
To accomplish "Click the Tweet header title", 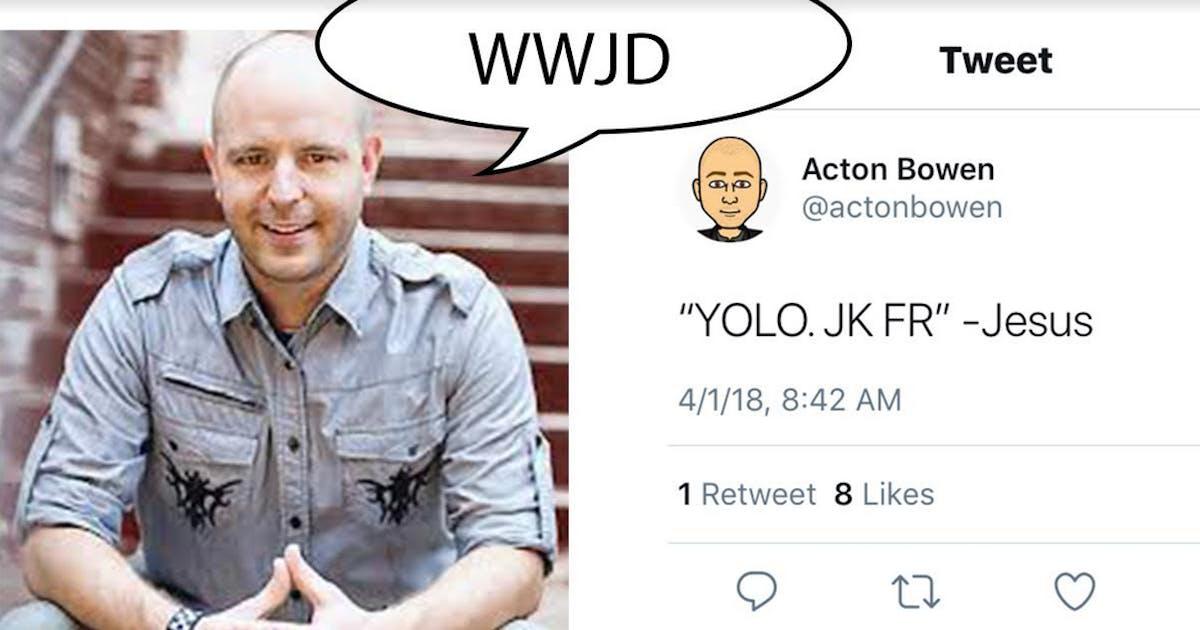I will coord(996,61).
